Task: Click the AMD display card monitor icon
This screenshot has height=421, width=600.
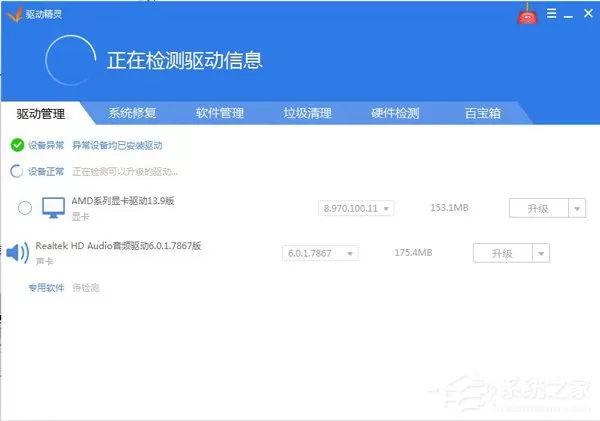Action: coord(53,208)
